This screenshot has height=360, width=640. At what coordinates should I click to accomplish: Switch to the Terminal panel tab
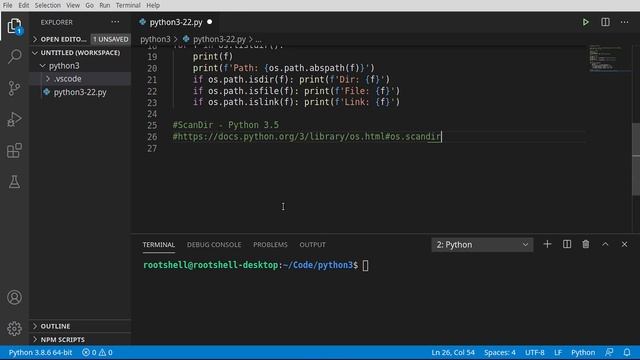pyautogui.click(x=159, y=244)
